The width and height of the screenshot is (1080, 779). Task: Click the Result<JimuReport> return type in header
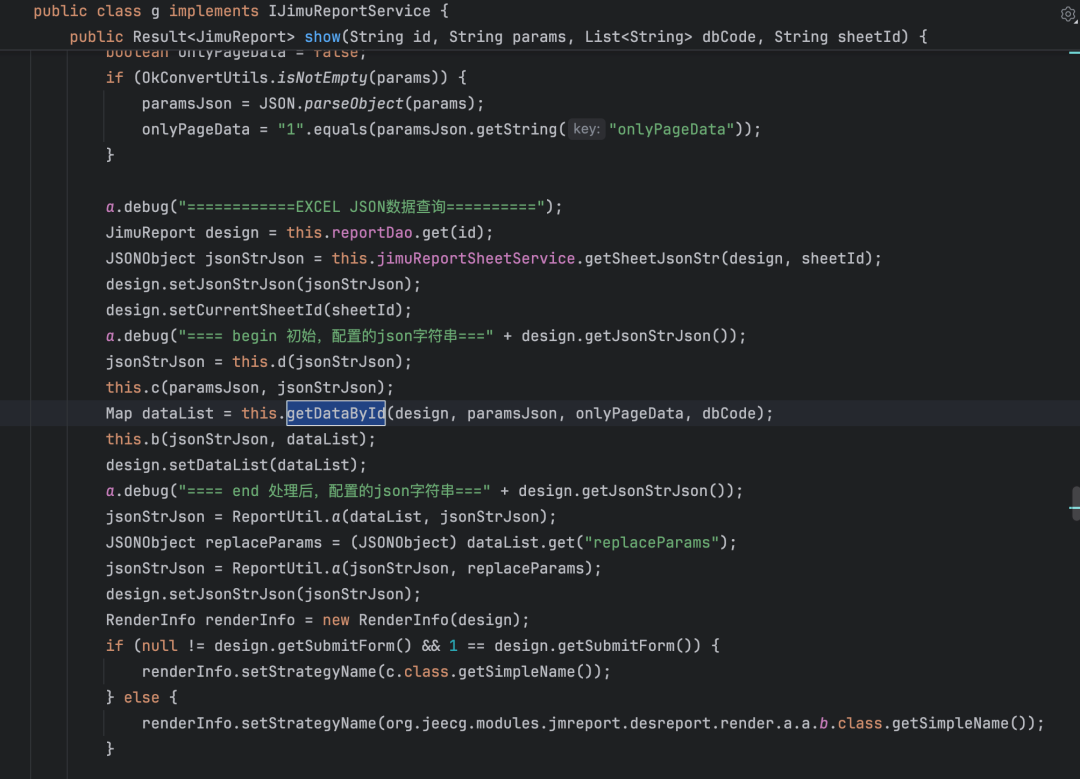tap(214, 37)
